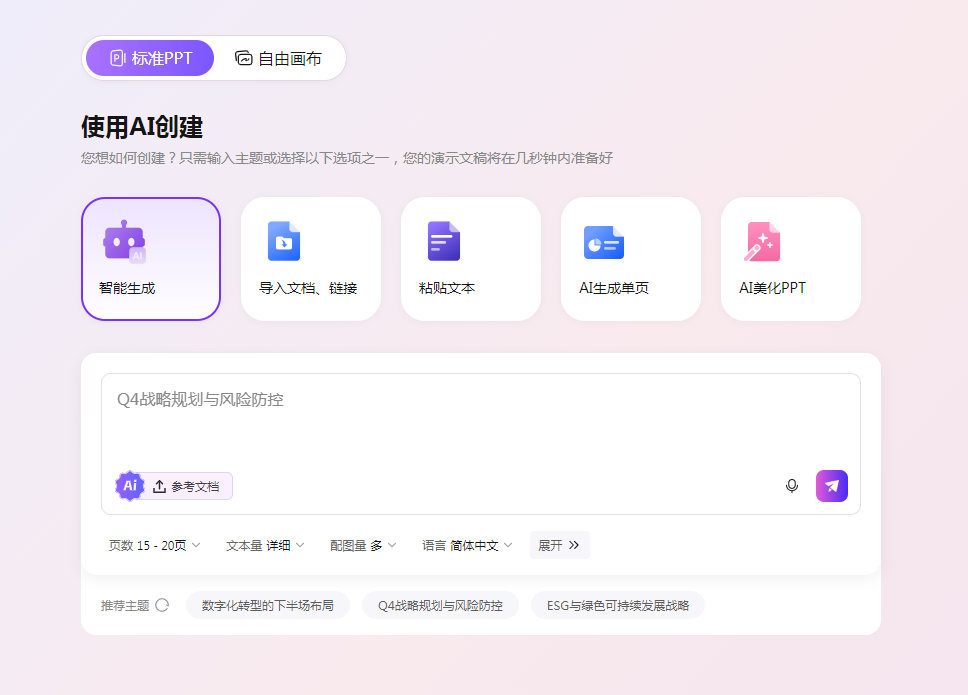Activate microphone voice input
The image size is (968, 695).
[x=791, y=486]
